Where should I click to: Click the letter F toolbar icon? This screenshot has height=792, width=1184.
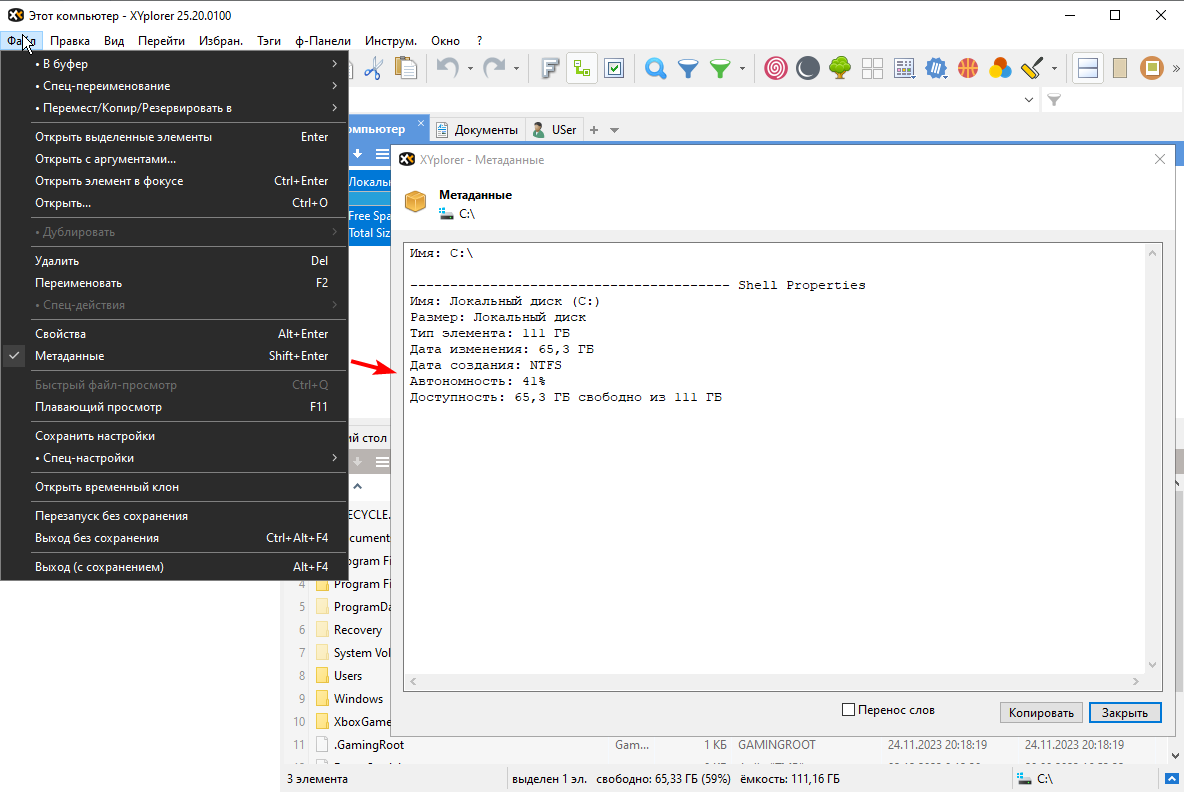(550, 69)
